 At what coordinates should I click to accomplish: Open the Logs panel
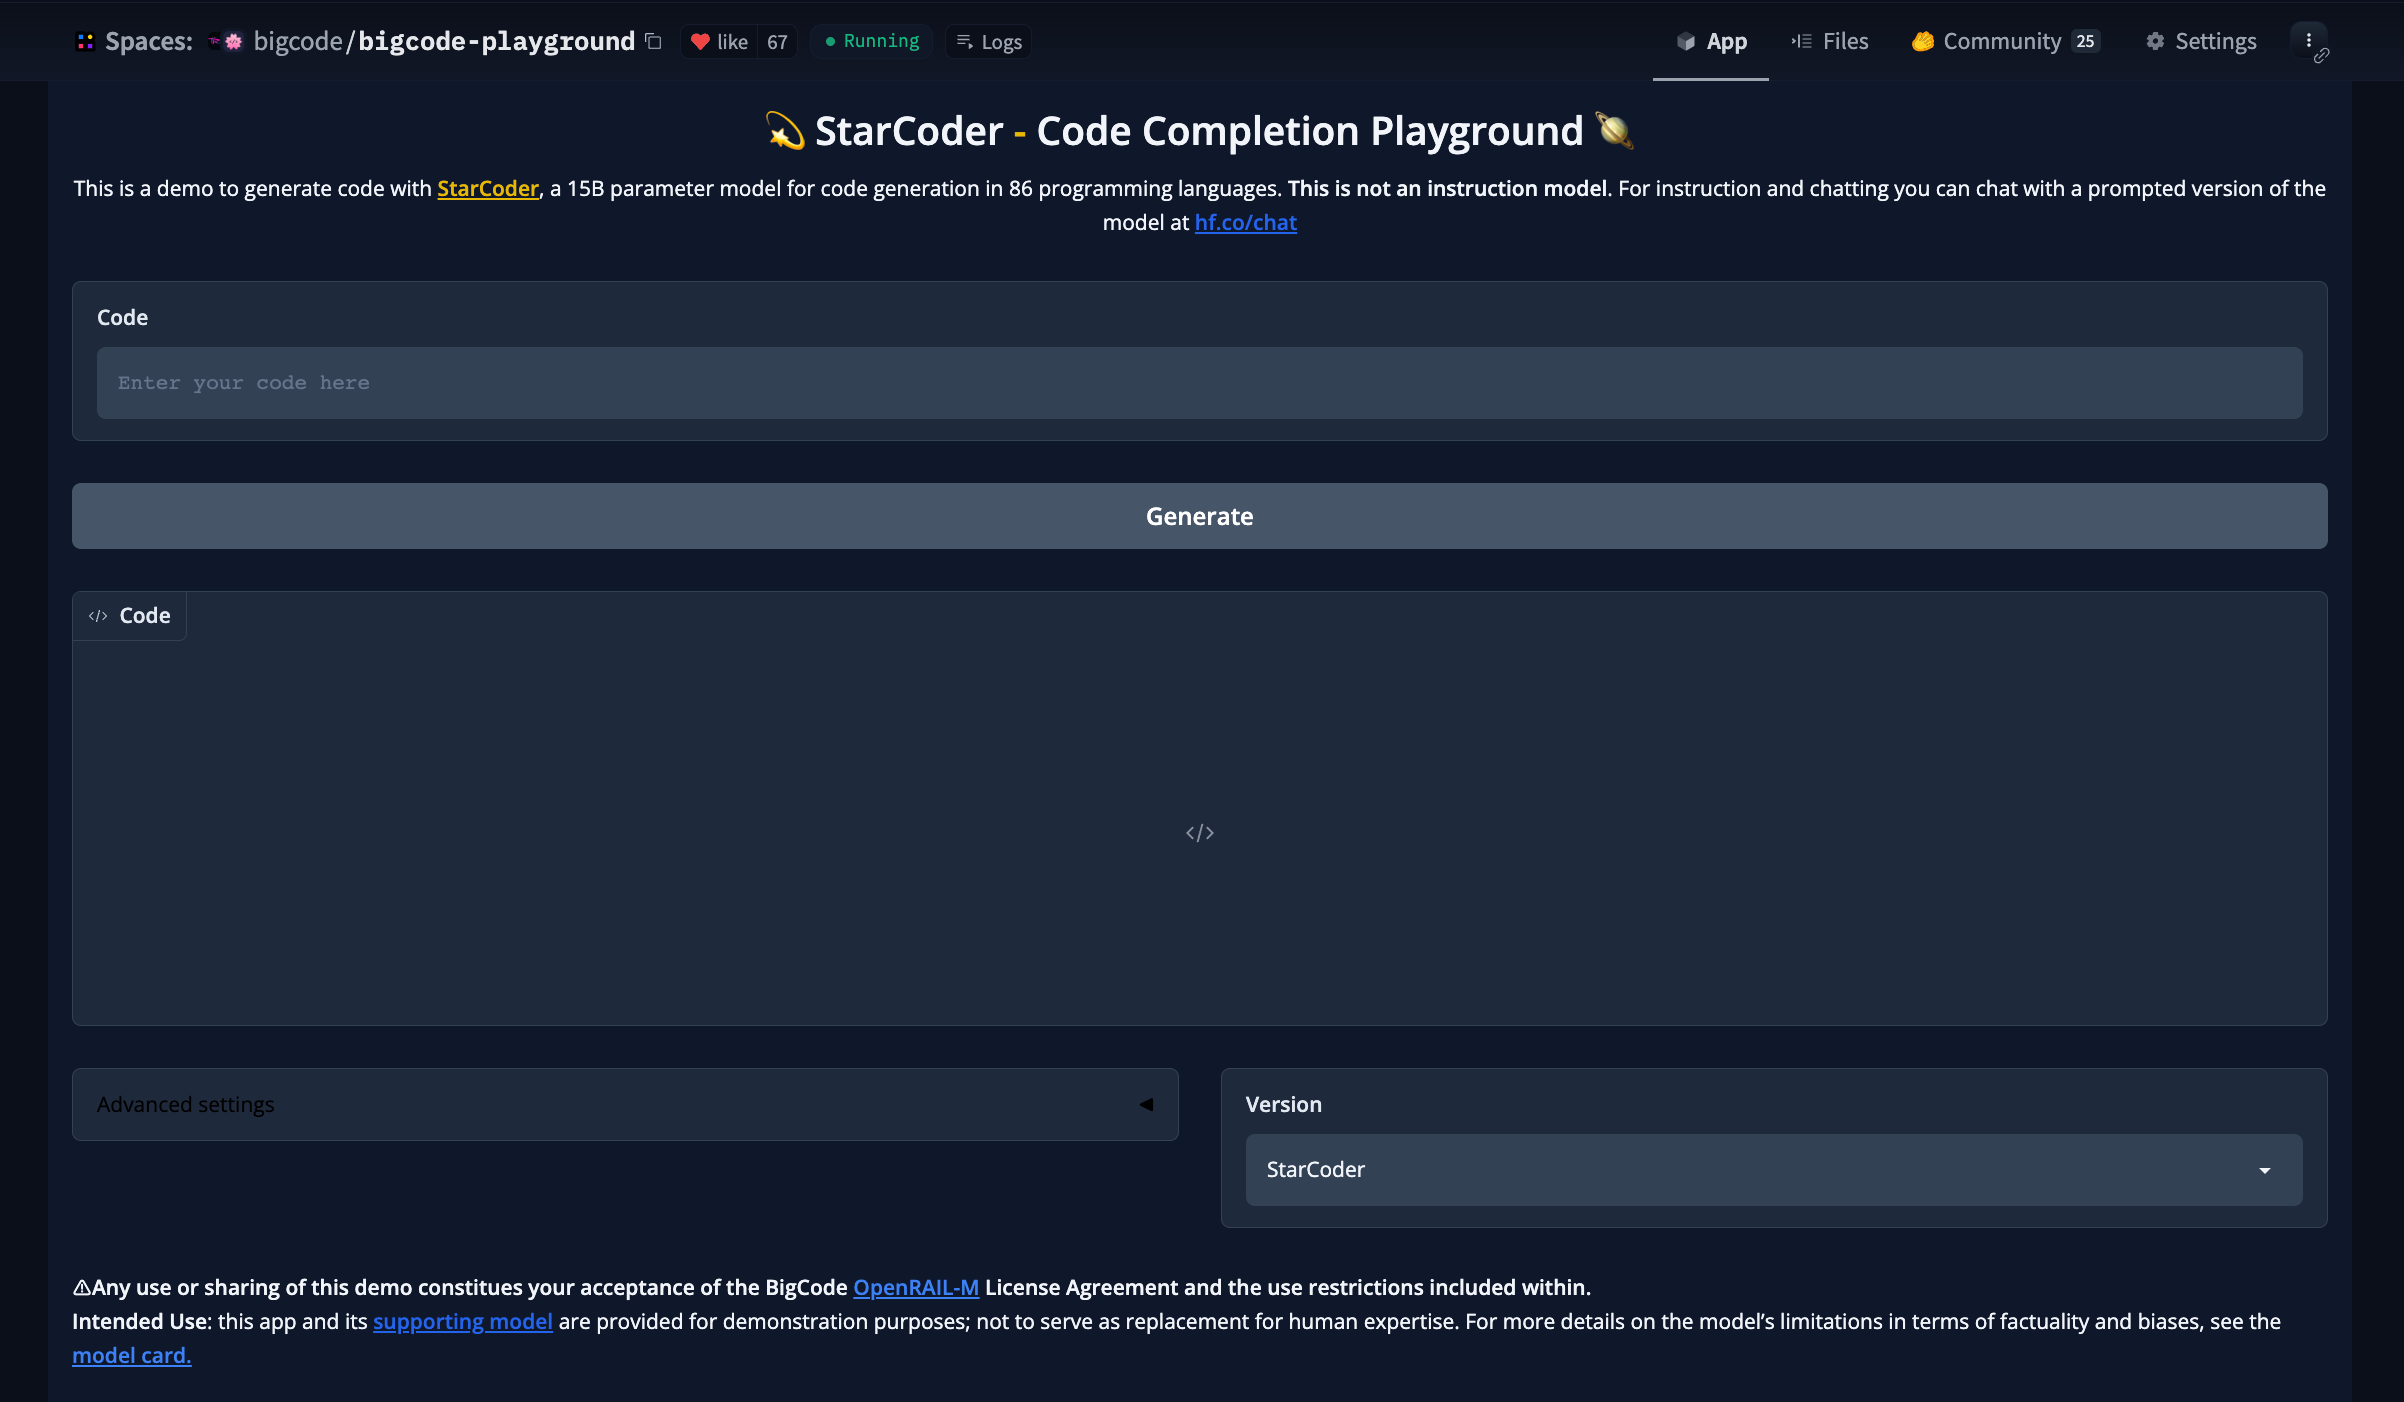click(988, 42)
